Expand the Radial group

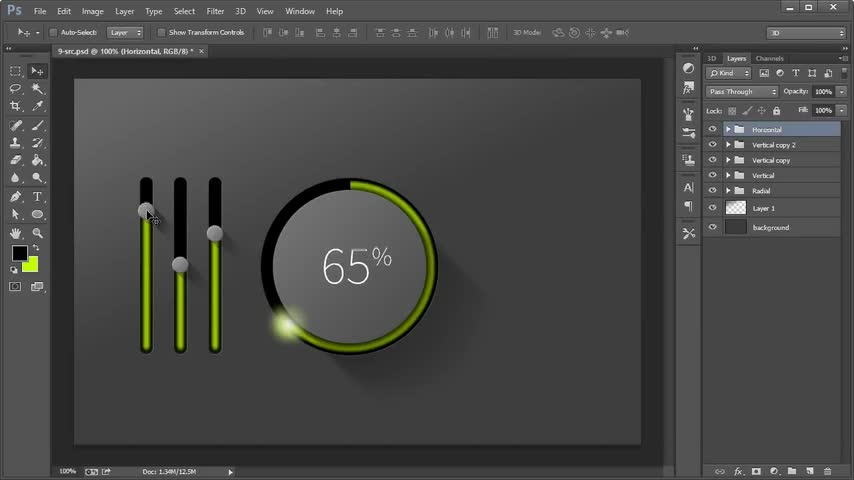tap(728, 190)
